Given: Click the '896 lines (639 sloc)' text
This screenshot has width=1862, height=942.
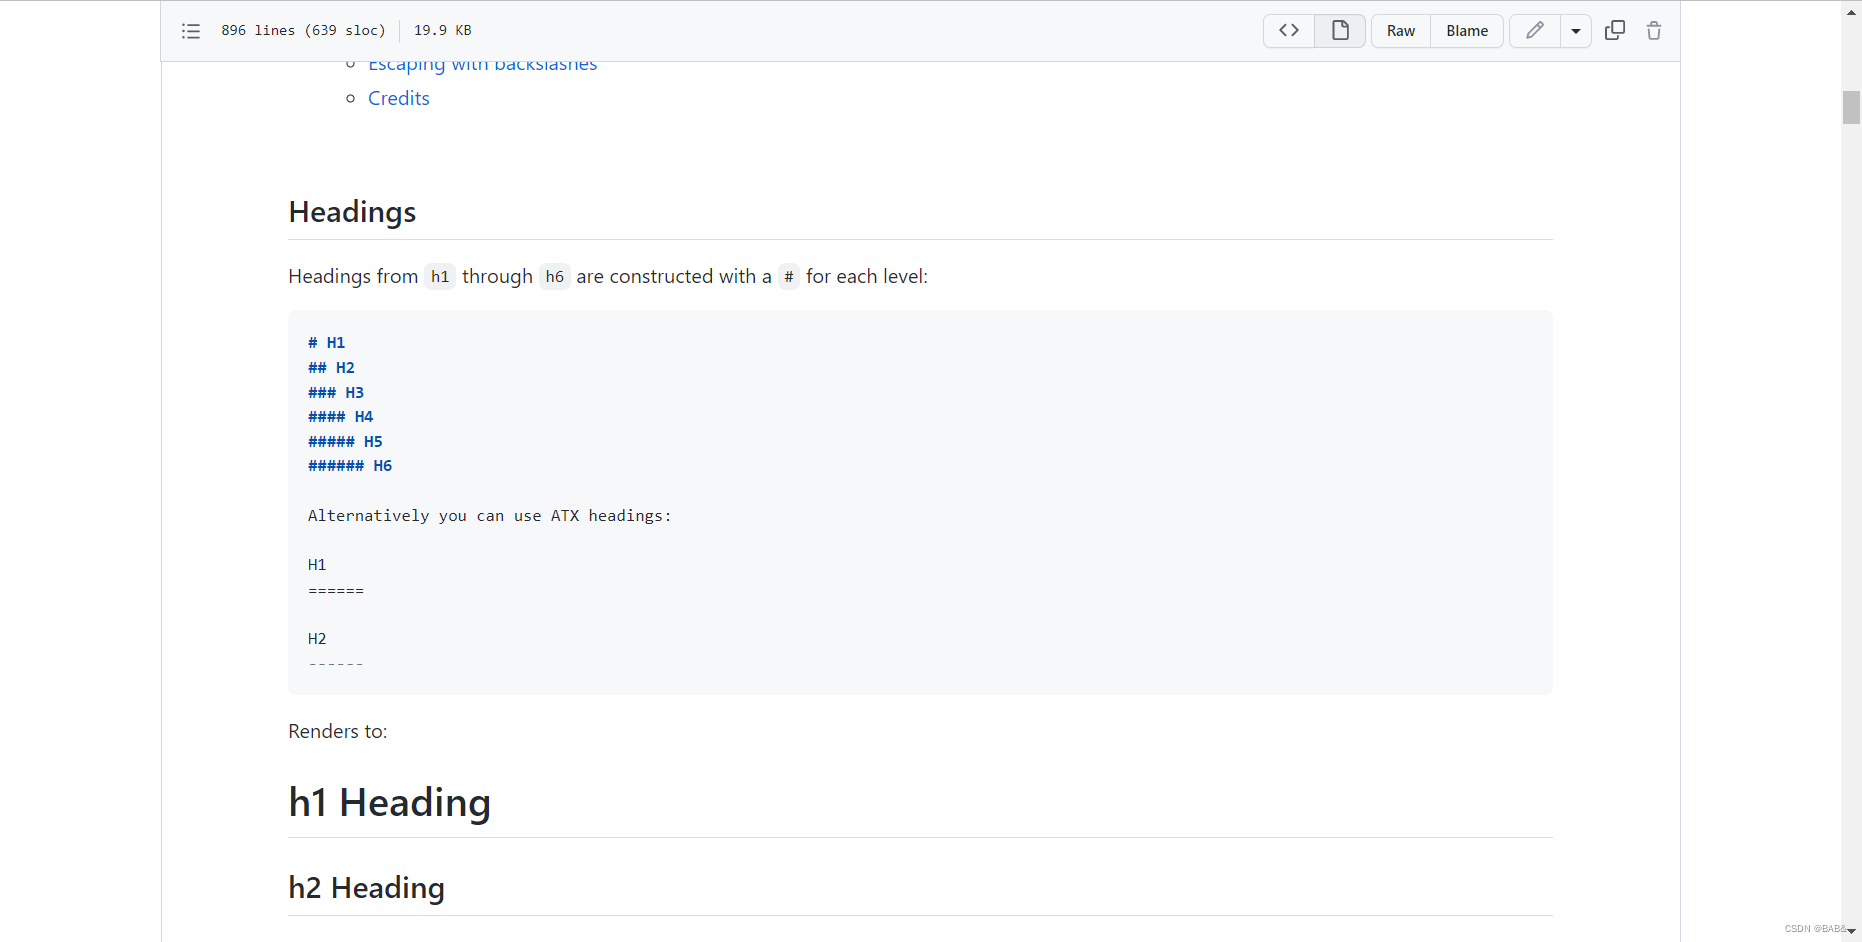Looking at the screenshot, I should 304,31.
